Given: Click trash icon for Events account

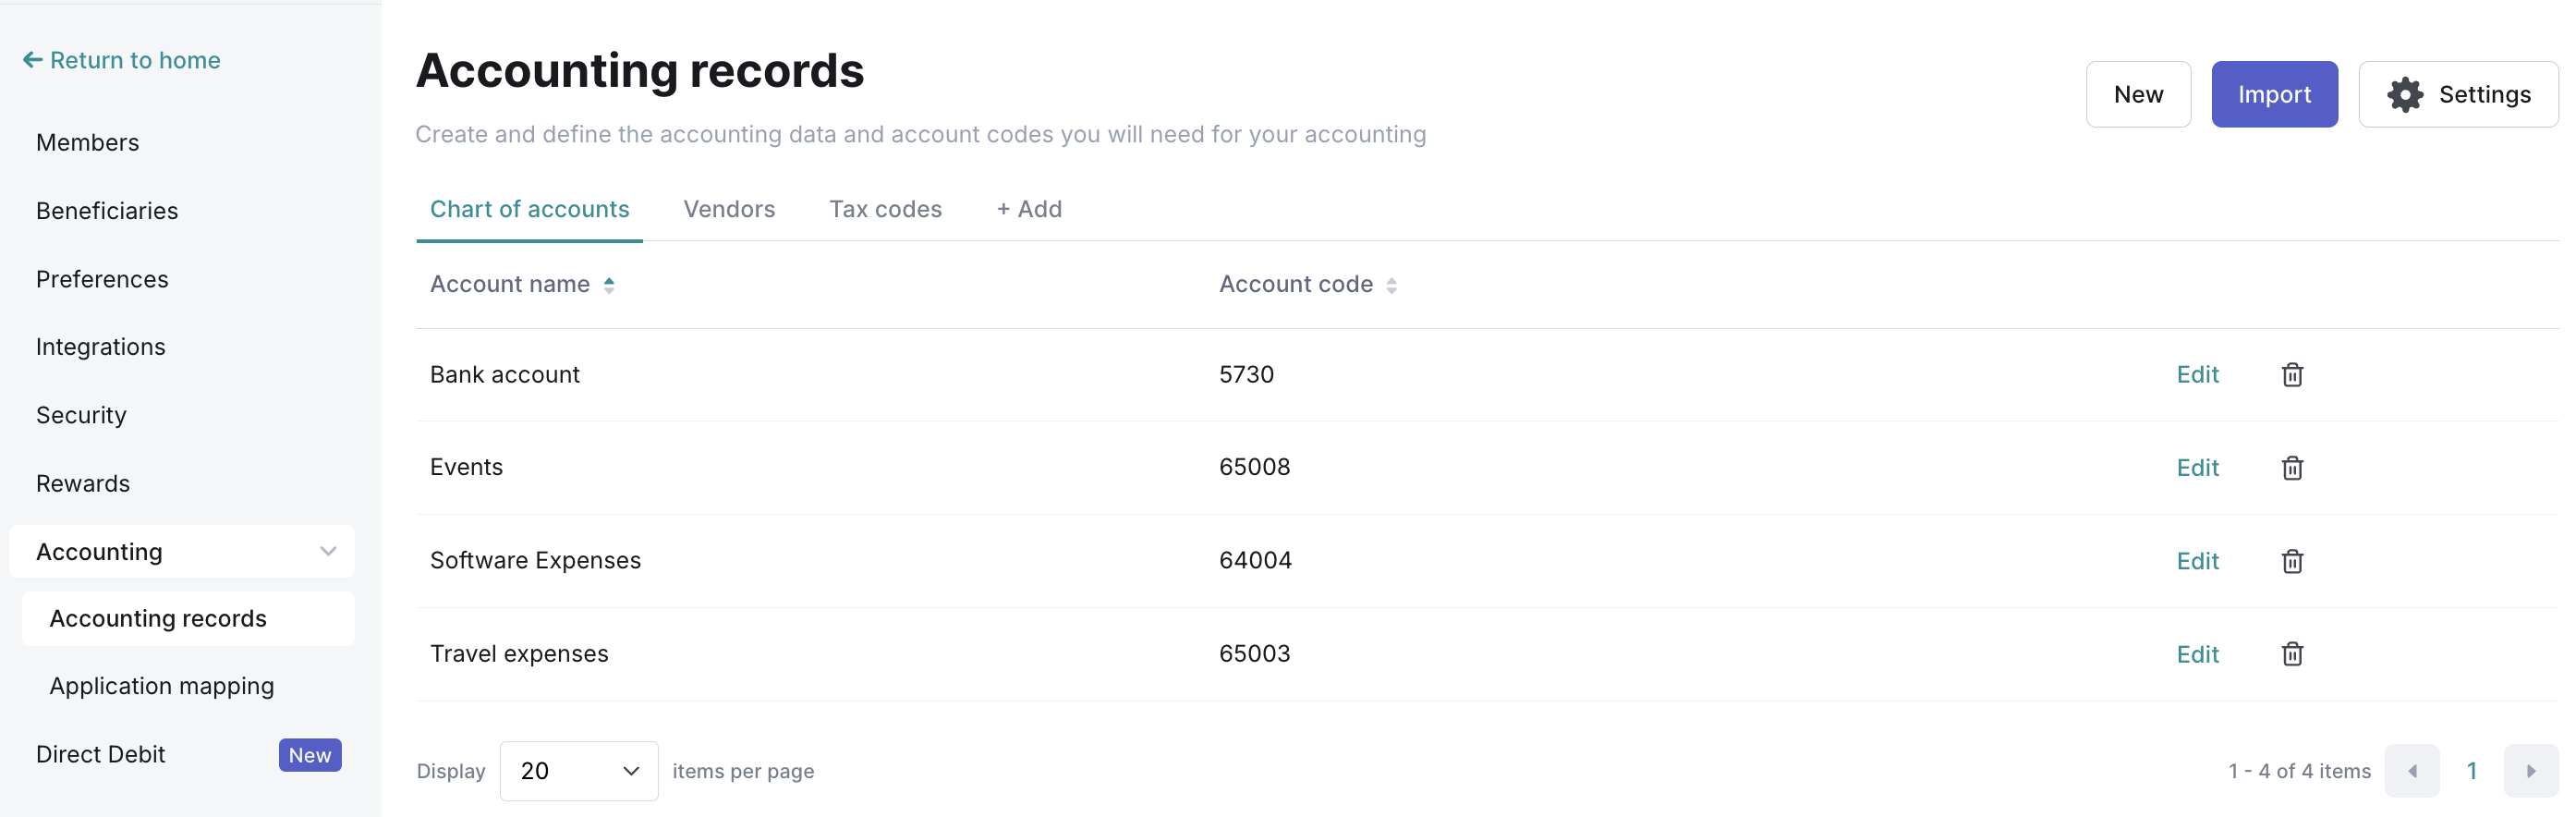Looking at the screenshot, I should coord(2291,468).
